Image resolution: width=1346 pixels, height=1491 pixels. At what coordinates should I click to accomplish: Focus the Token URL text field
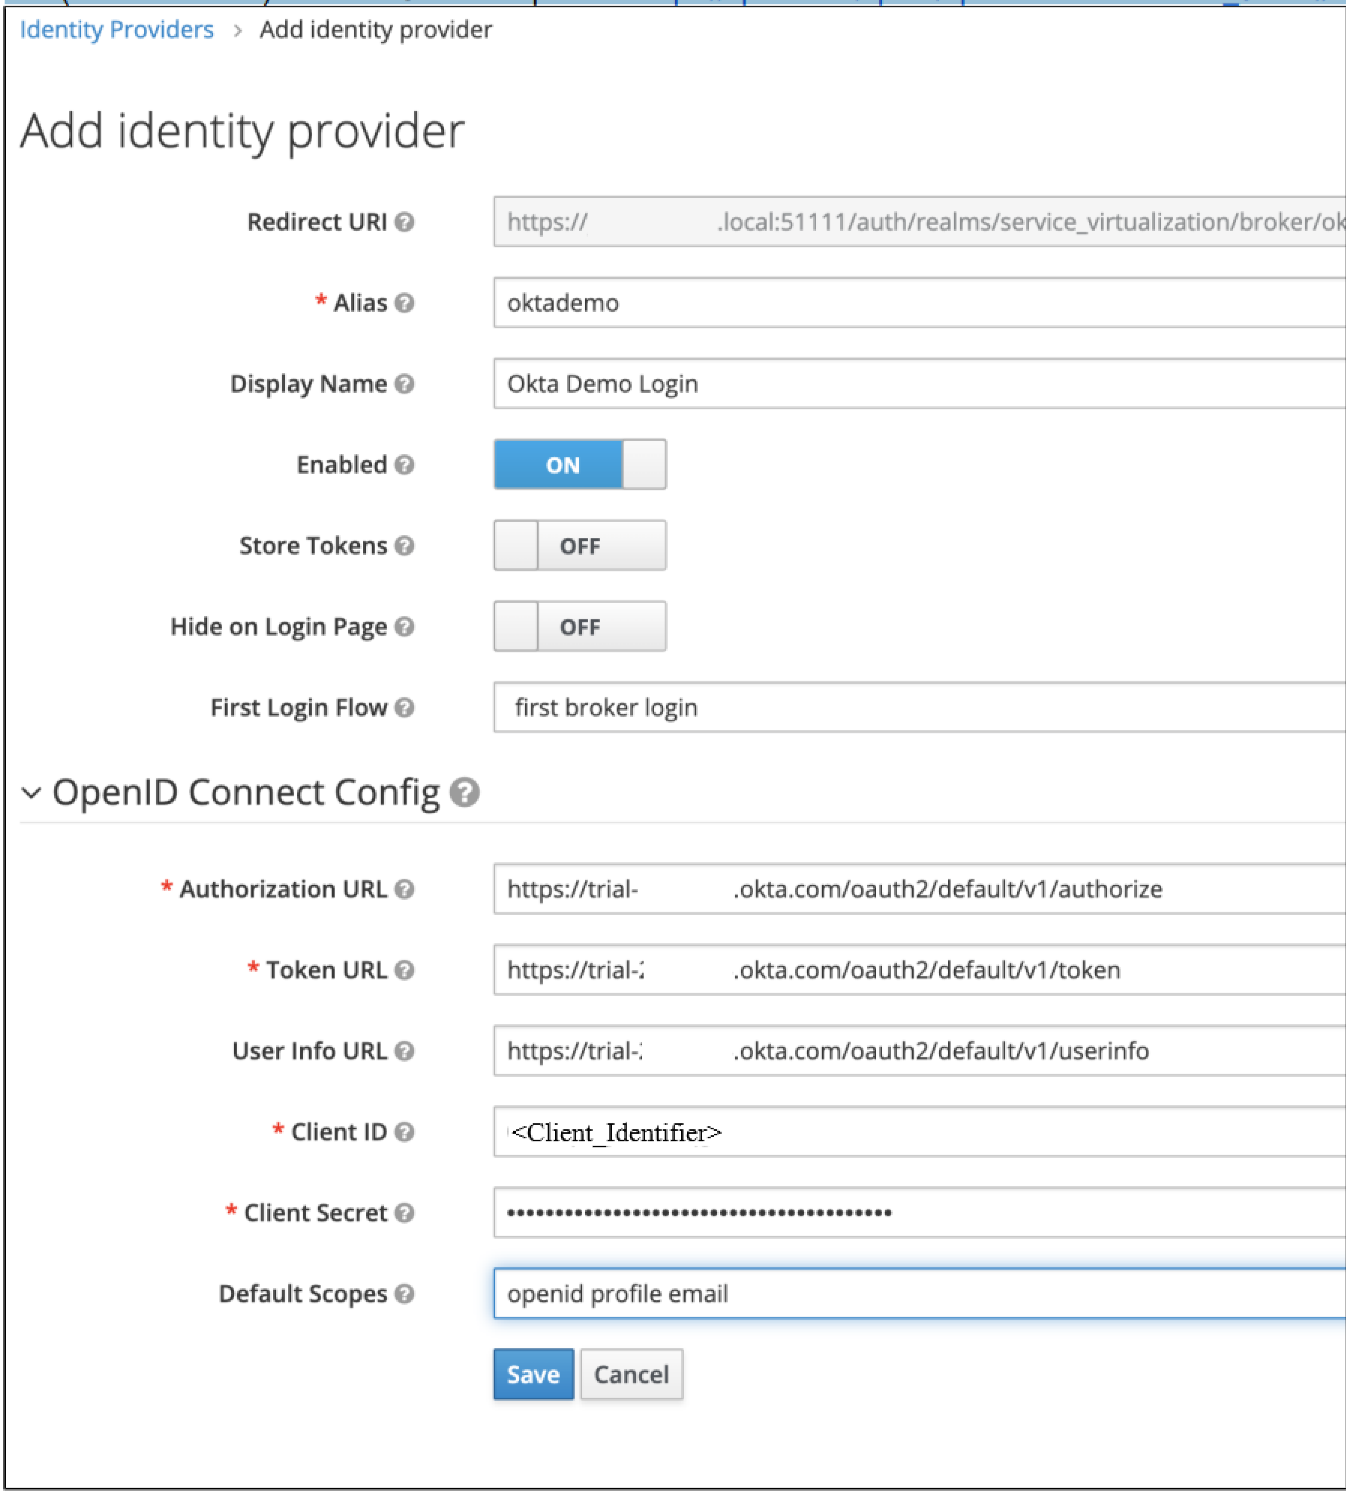point(918,970)
